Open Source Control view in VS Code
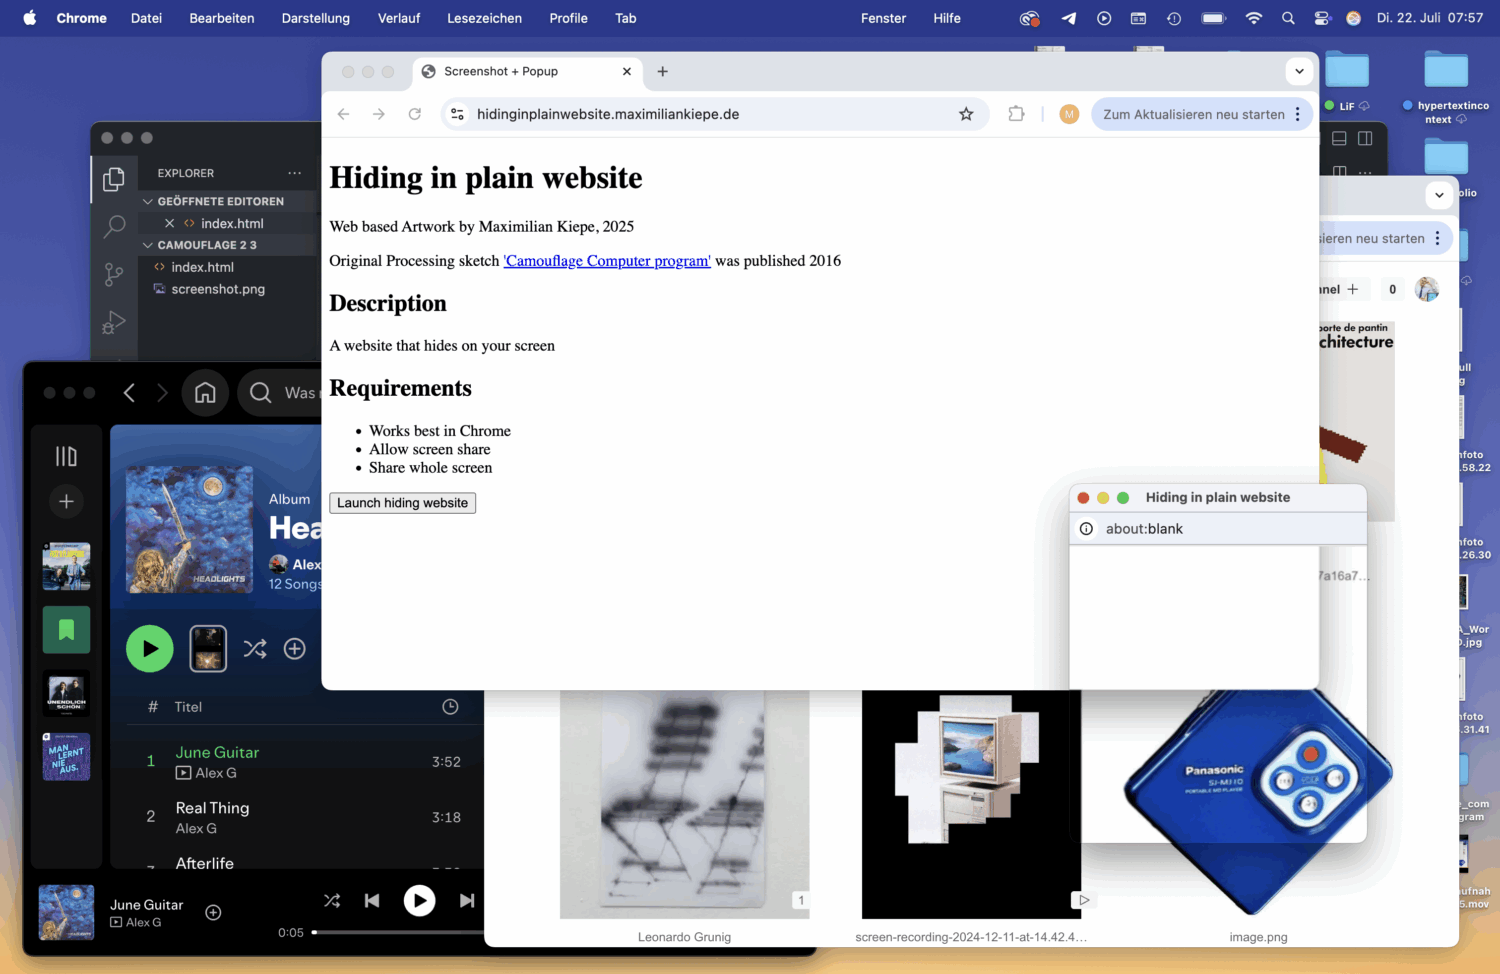Viewport: 1500px width, 974px height. coord(114,274)
